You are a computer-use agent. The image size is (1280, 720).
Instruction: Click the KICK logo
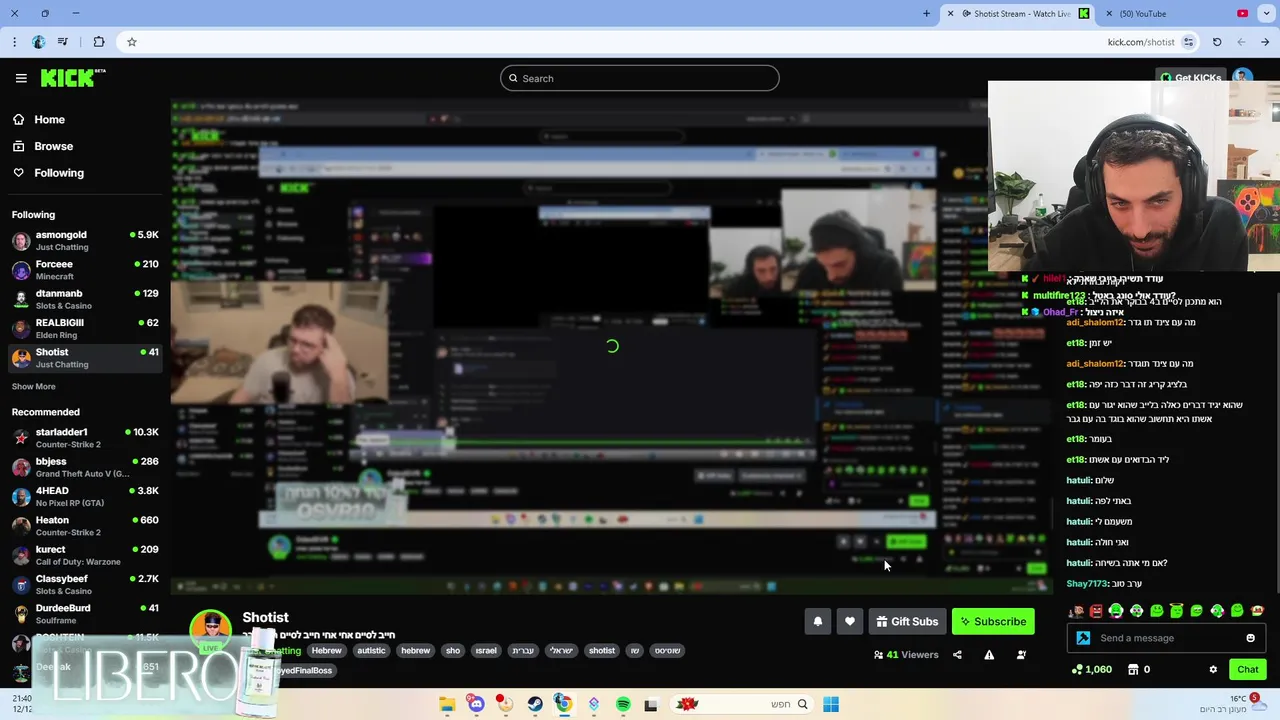(x=73, y=78)
